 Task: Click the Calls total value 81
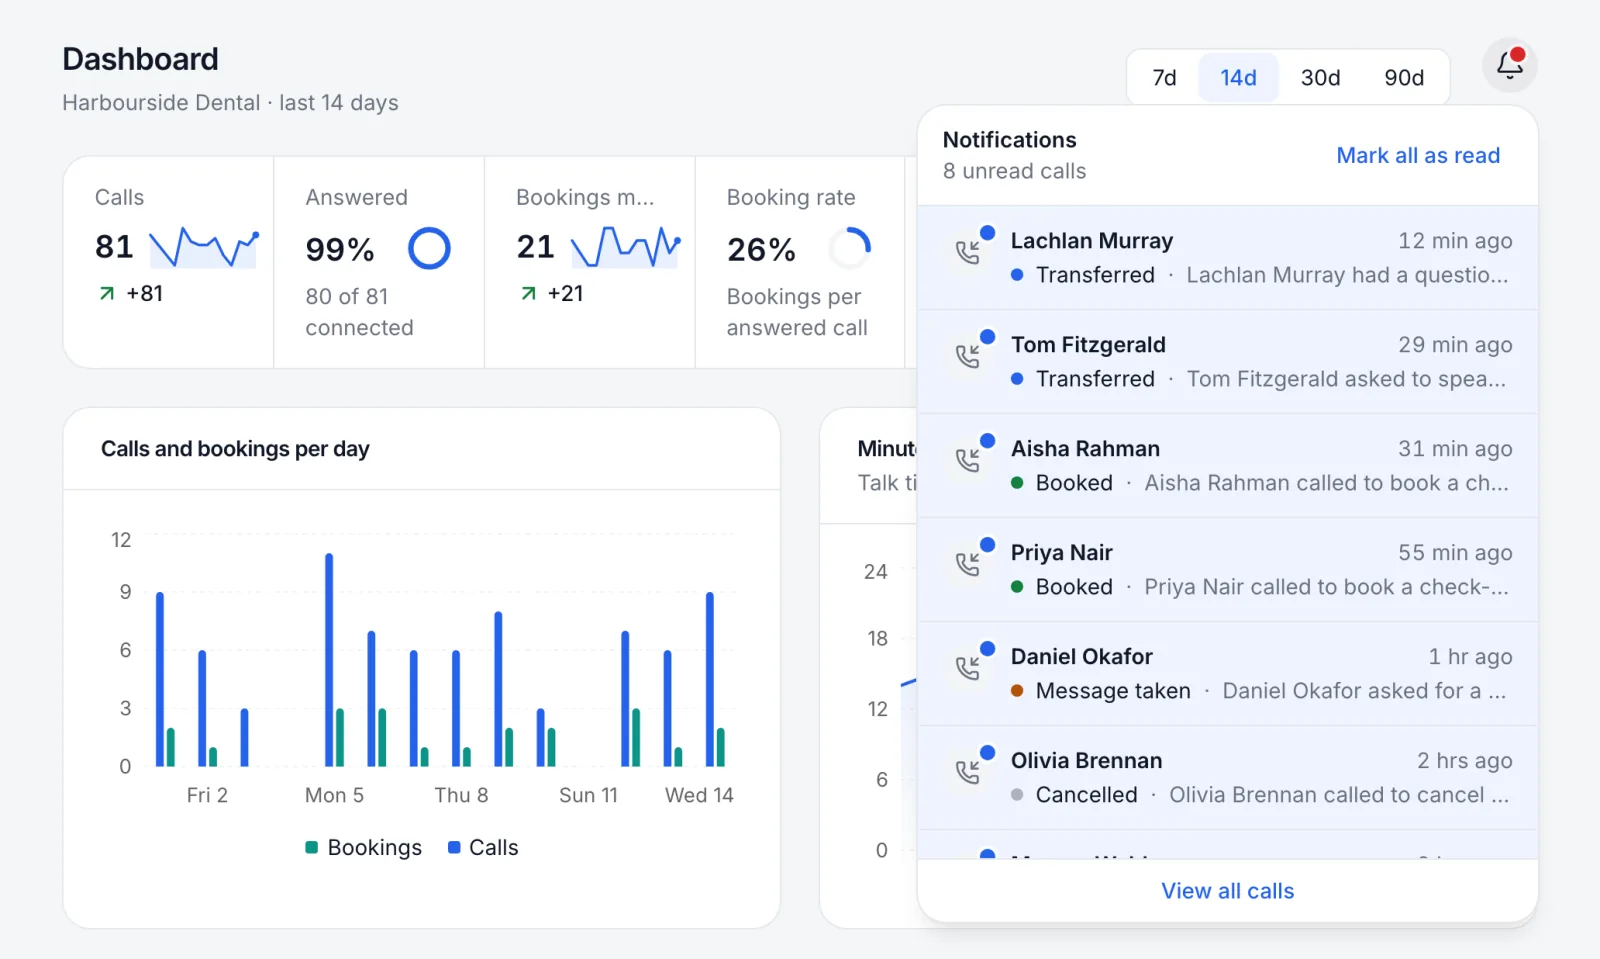click(x=114, y=247)
